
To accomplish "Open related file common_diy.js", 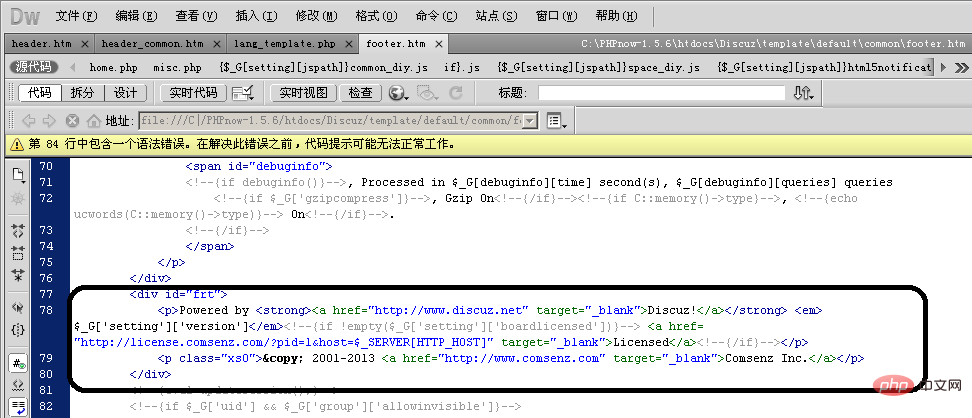I will pyautogui.click(x=324, y=68).
